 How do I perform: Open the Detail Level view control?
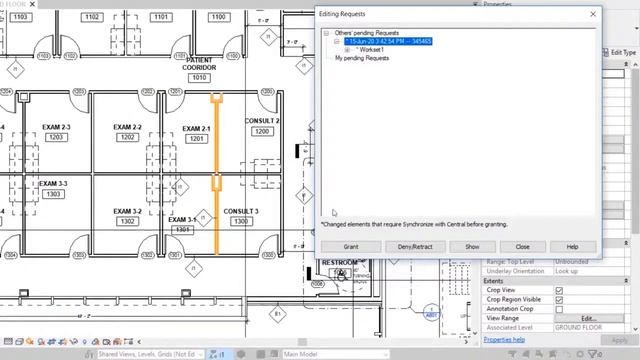coord(8,342)
